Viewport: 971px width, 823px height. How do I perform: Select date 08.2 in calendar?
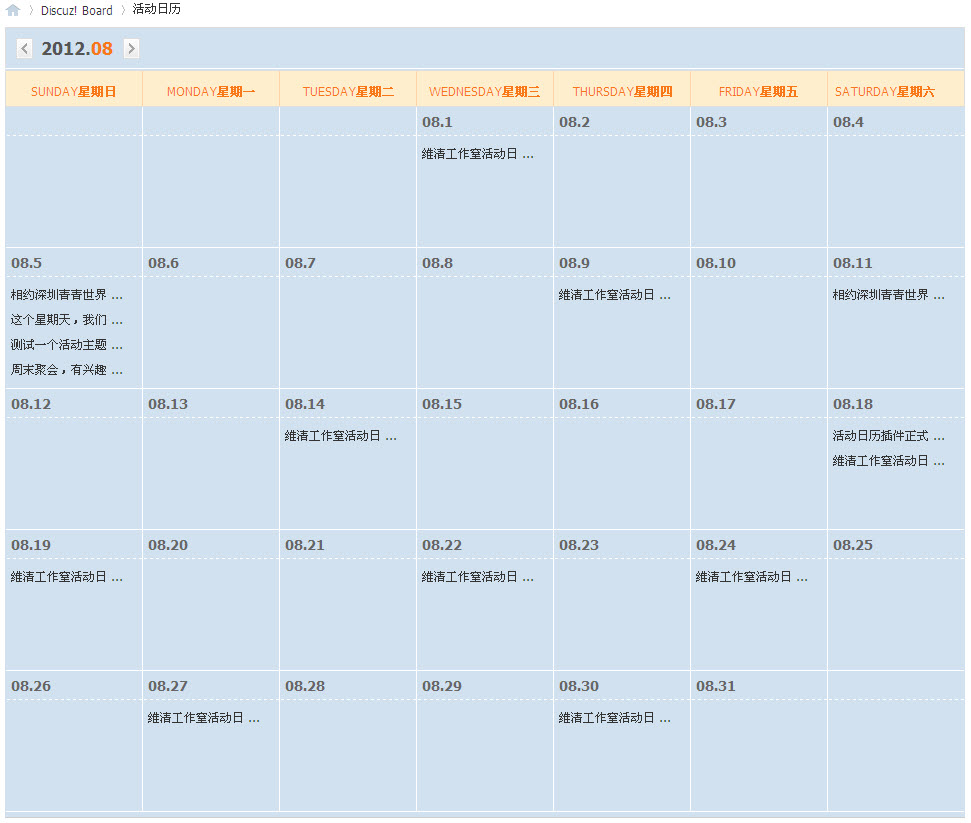coord(574,122)
